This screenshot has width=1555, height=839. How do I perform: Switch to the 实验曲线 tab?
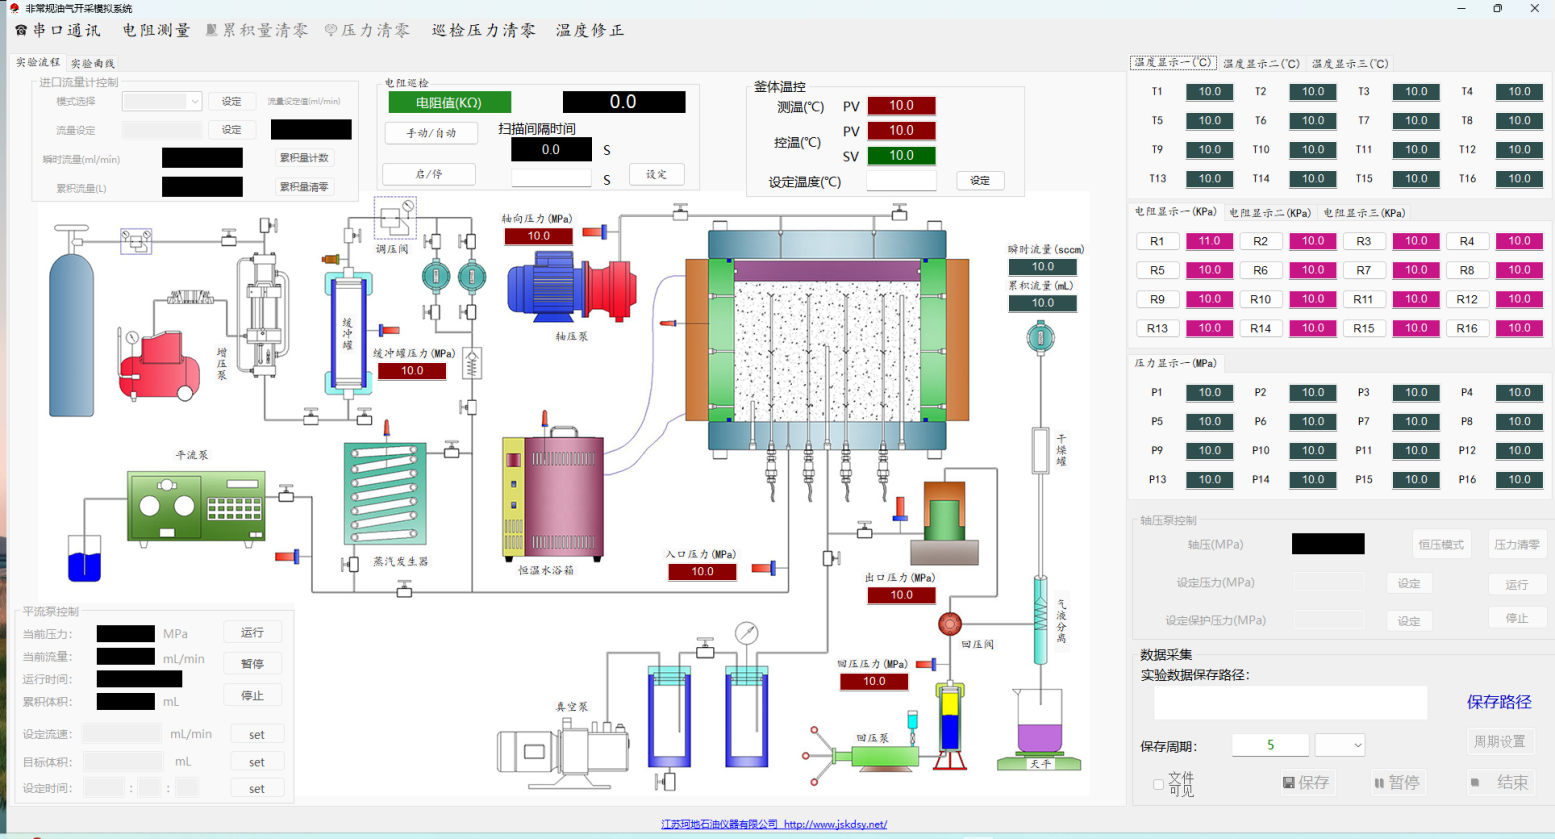pos(93,63)
